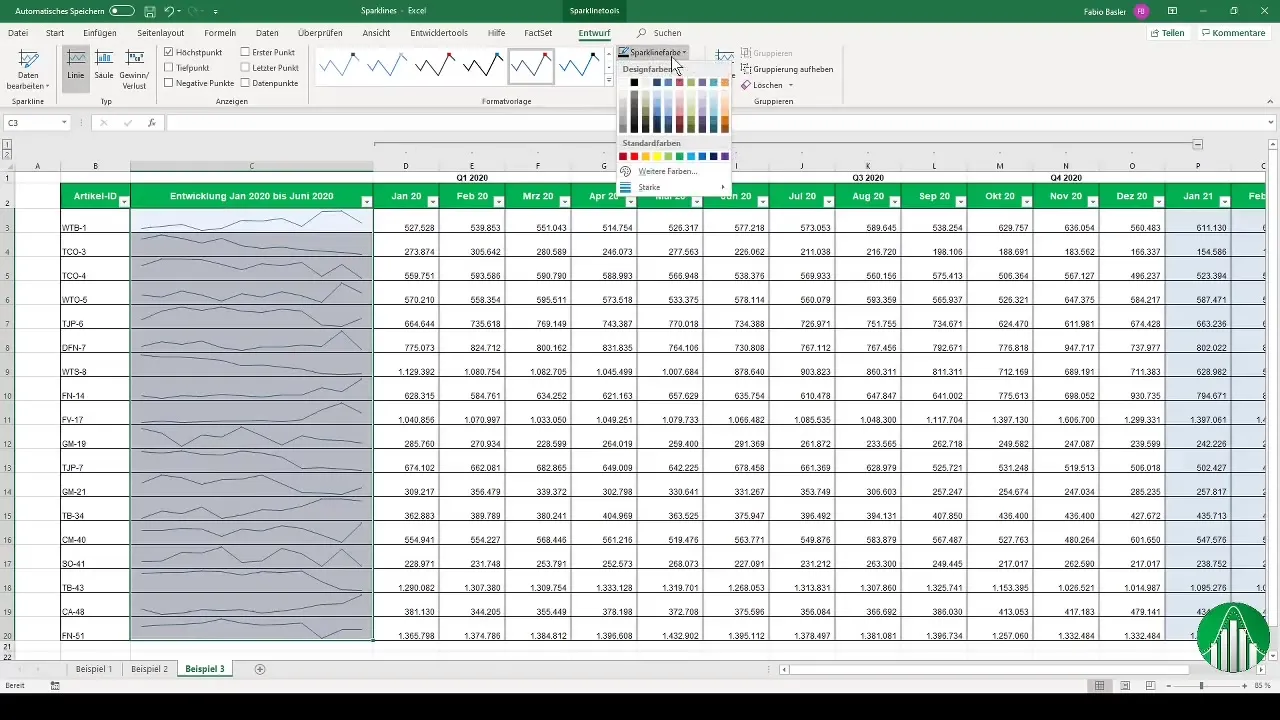Open Feb 20 column filter dropdown
Image resolution: width=1280 pixels, height=720 pixels.
tap(498, 201)
